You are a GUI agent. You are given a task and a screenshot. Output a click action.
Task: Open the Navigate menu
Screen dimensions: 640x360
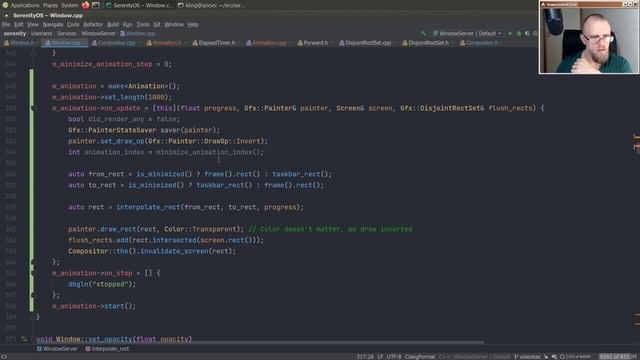[x=53, y=24]
